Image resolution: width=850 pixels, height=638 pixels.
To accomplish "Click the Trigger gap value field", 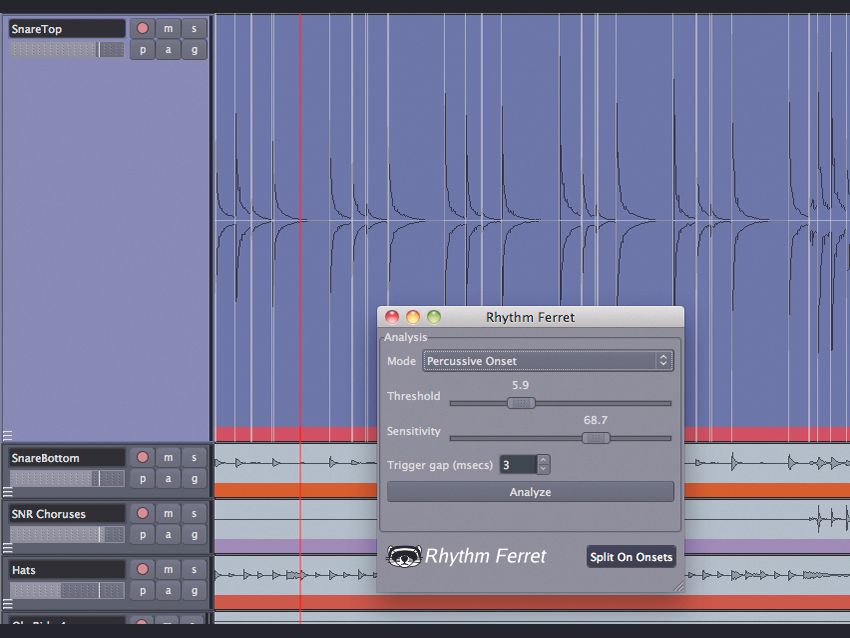I will tap(518, 465).
